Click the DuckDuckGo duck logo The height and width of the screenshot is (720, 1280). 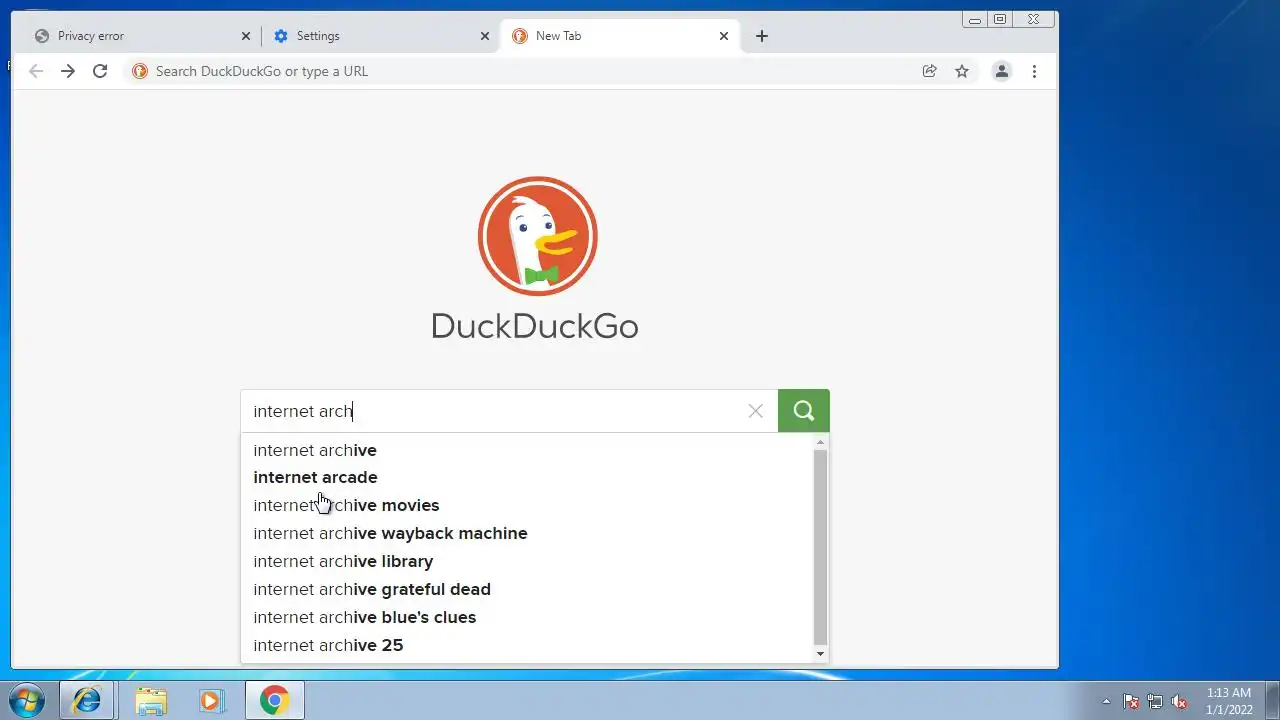pos(537,236)
